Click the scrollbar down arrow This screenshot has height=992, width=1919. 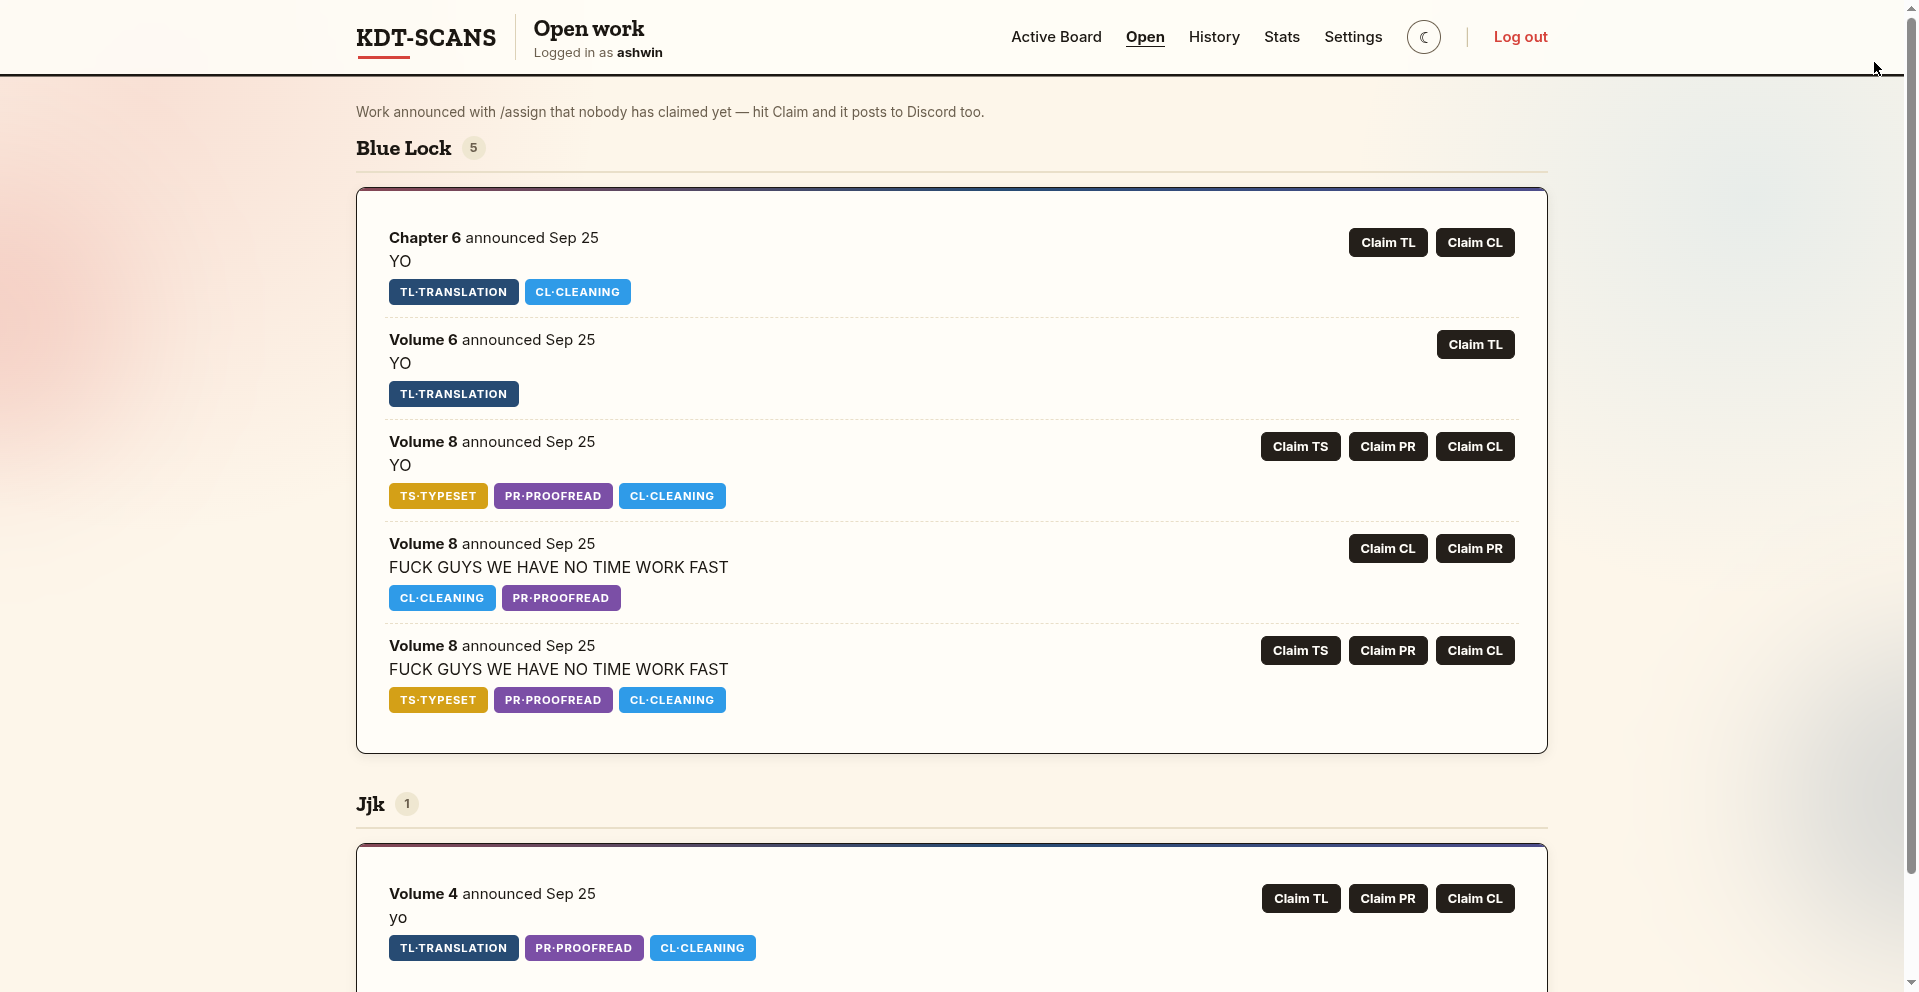point(1911,984)
